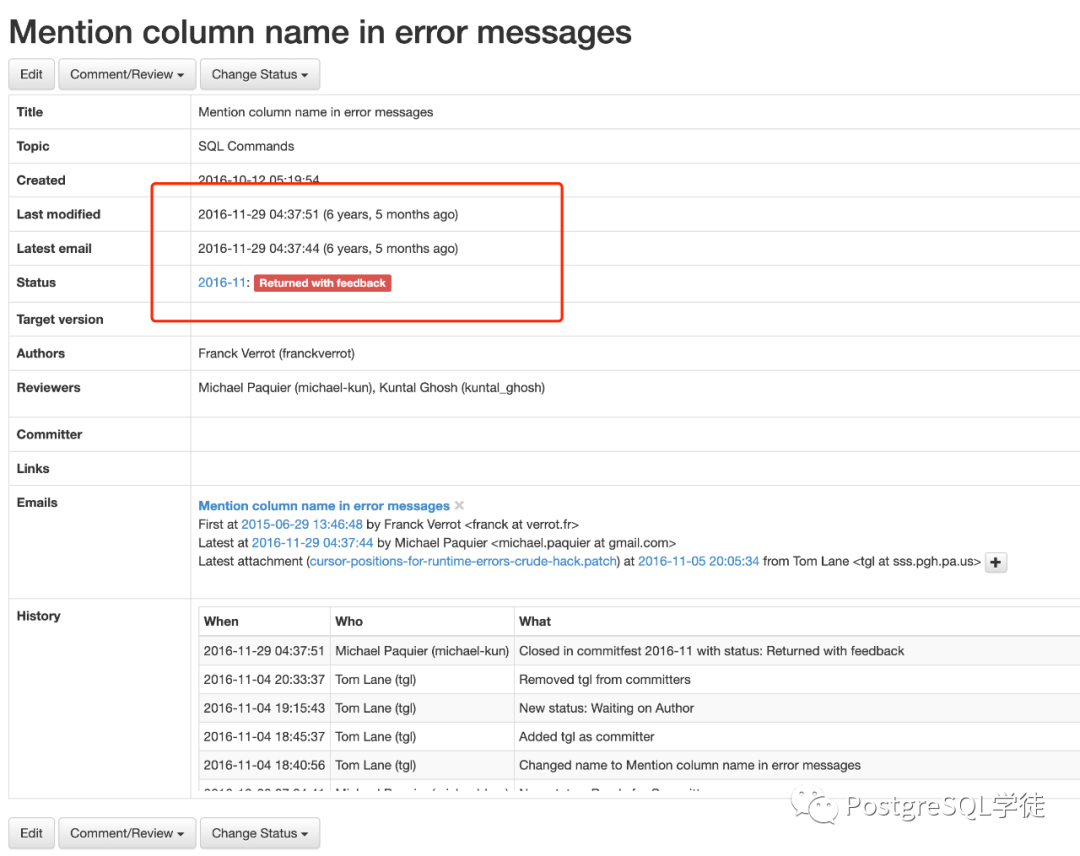Download cursor-positions-for-runtime-errors-crude-hack.patch attachment
The height and width of the screenshot is (856, 1080).
463,562
